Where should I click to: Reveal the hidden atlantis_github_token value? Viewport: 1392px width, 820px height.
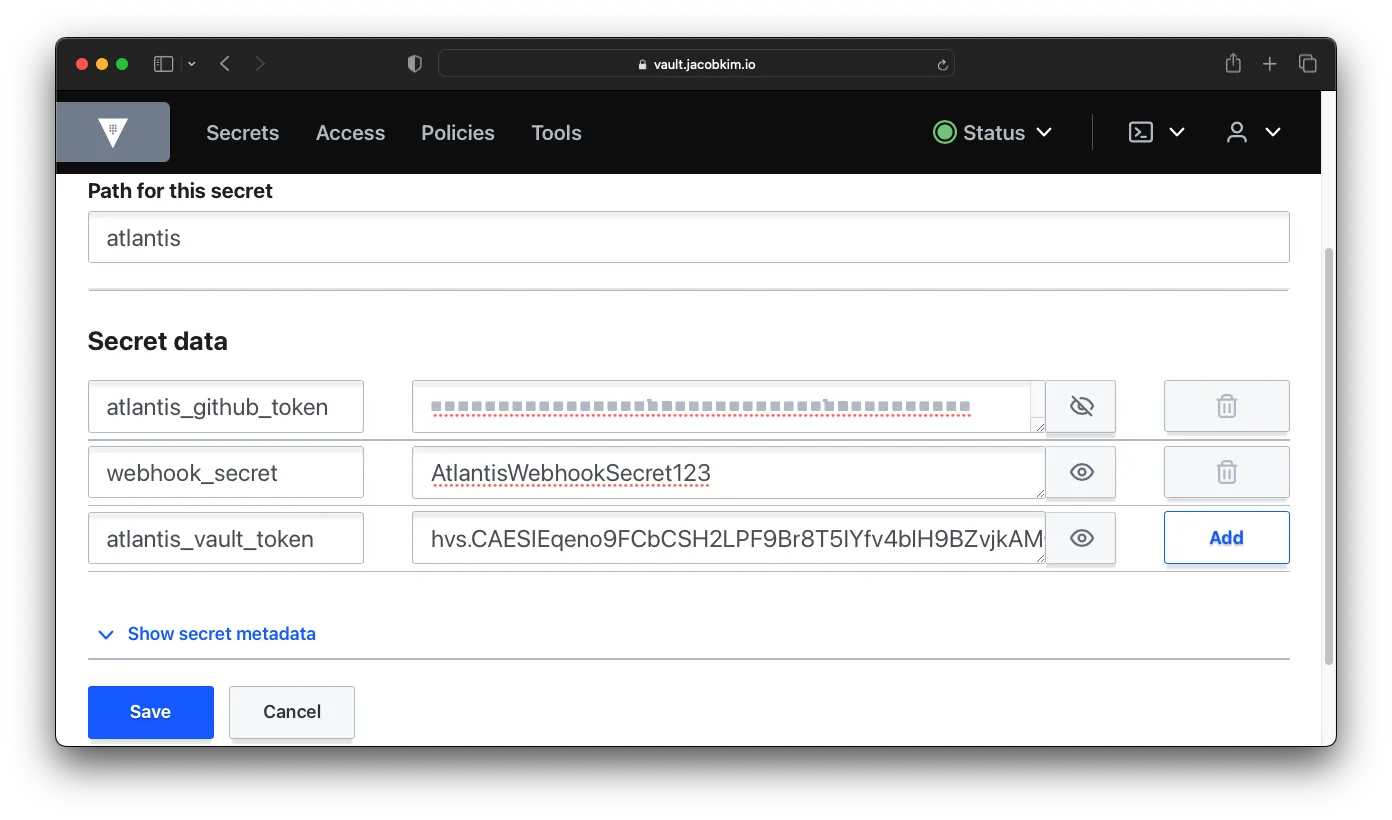pyautogui.click(x=1080, y=406)
